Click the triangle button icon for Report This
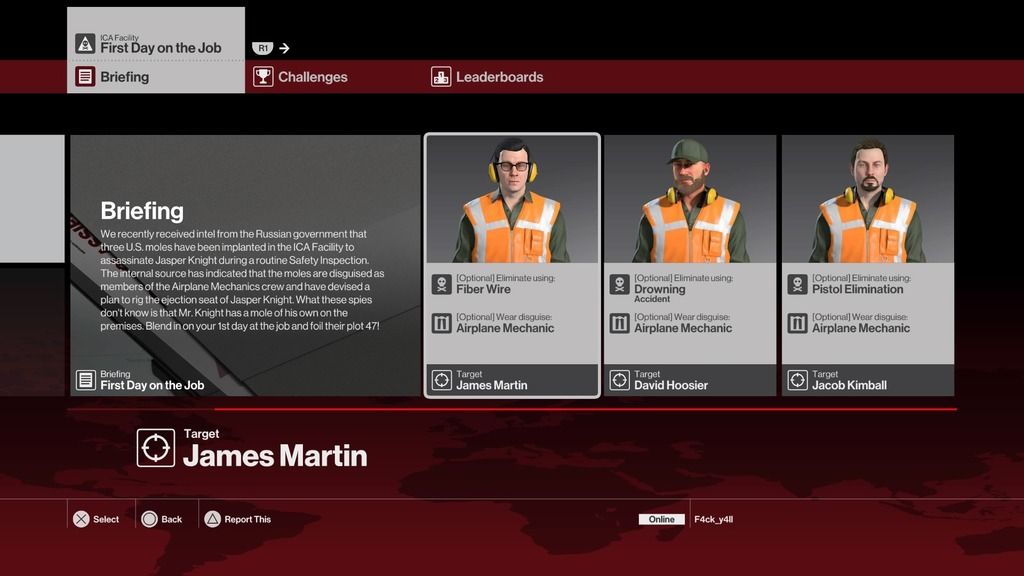Viewport: 1024px width, 576px height. click(212, 519)
